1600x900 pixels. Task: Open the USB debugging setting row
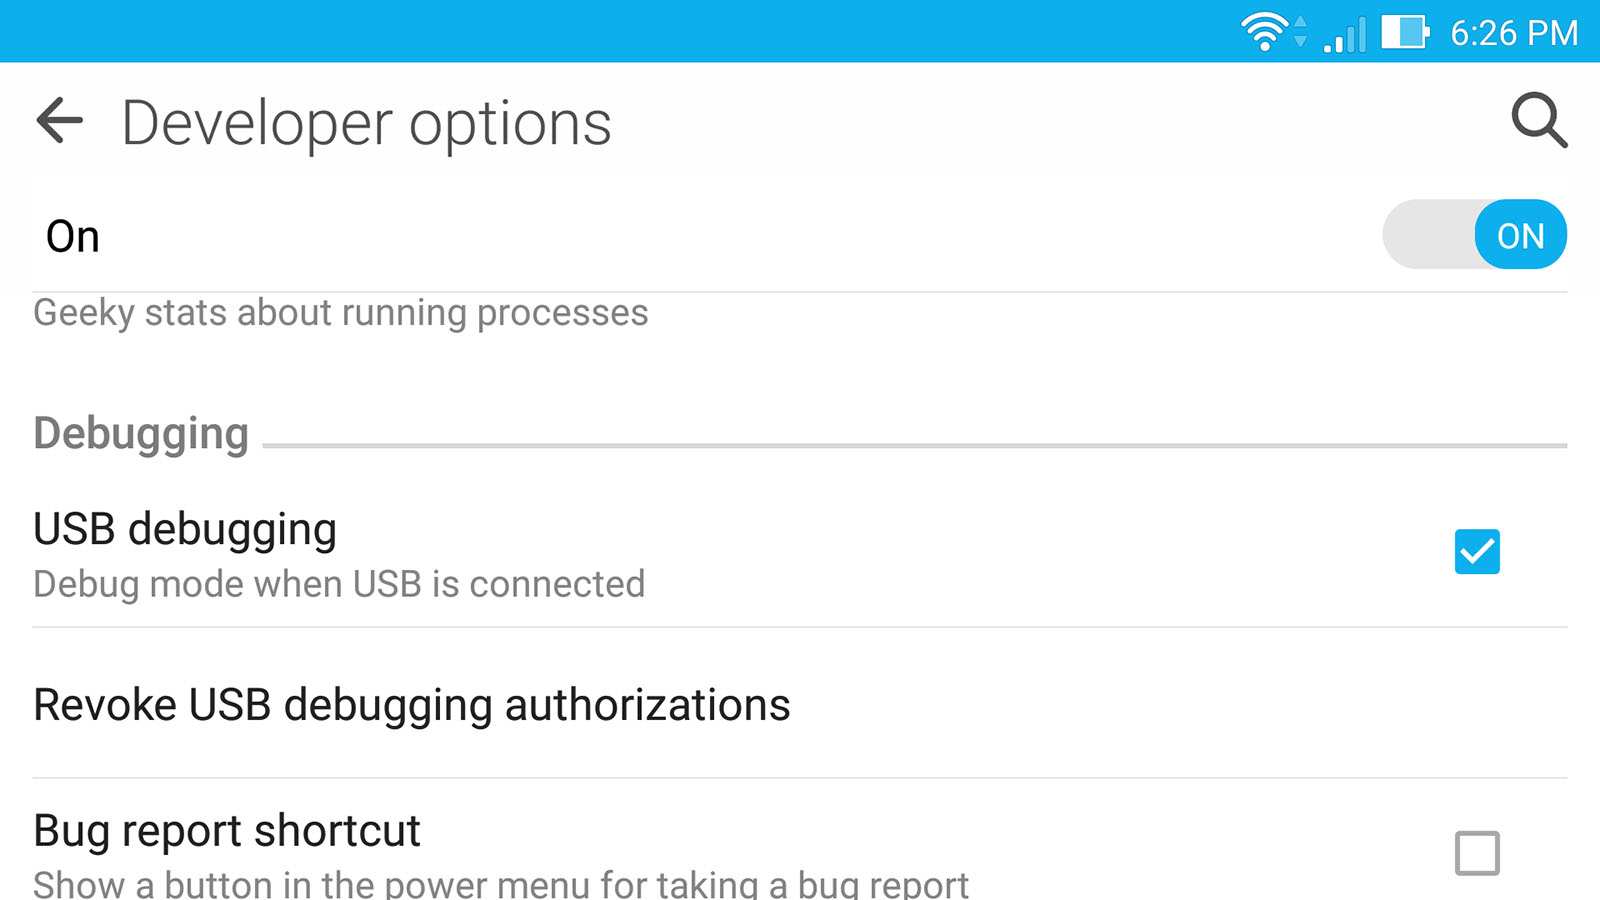800,553
